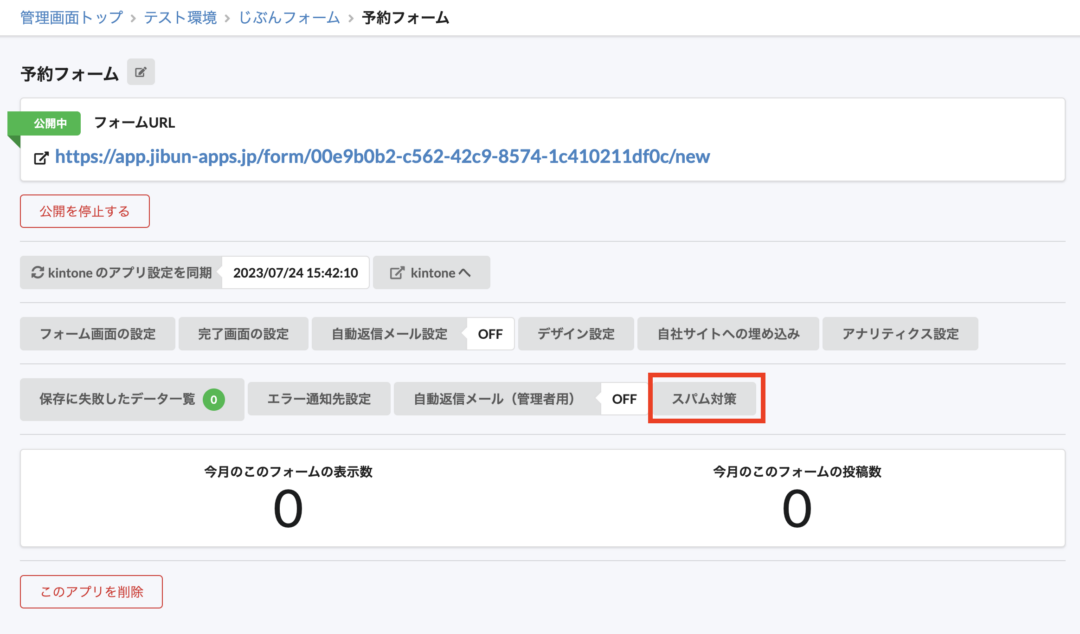Open the kintoneへ button
The height and width of the screenshot is (634, 1080).
431,273
